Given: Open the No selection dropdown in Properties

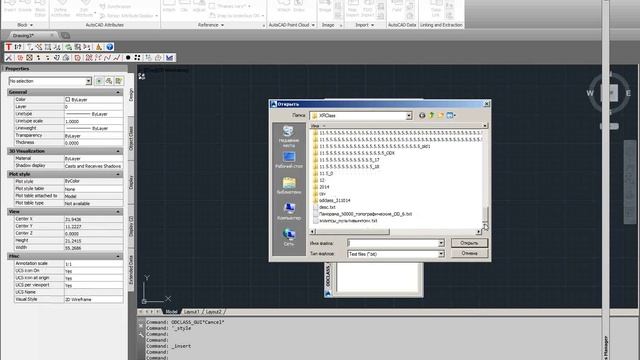Looking at the screenshot, I should 88,81.
